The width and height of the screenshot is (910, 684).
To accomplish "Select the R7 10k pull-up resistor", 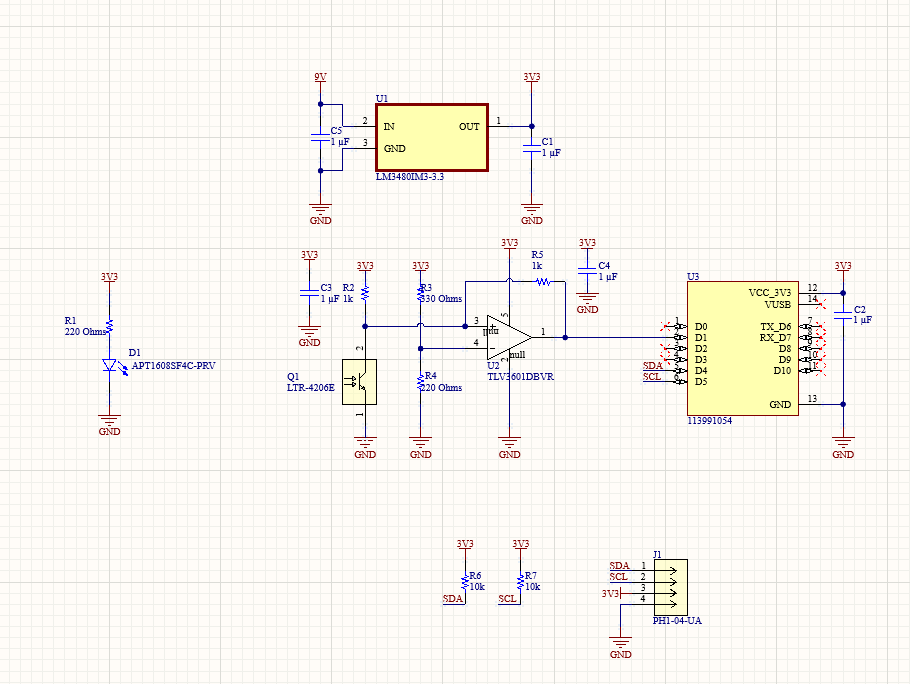I will coord(520,580).
